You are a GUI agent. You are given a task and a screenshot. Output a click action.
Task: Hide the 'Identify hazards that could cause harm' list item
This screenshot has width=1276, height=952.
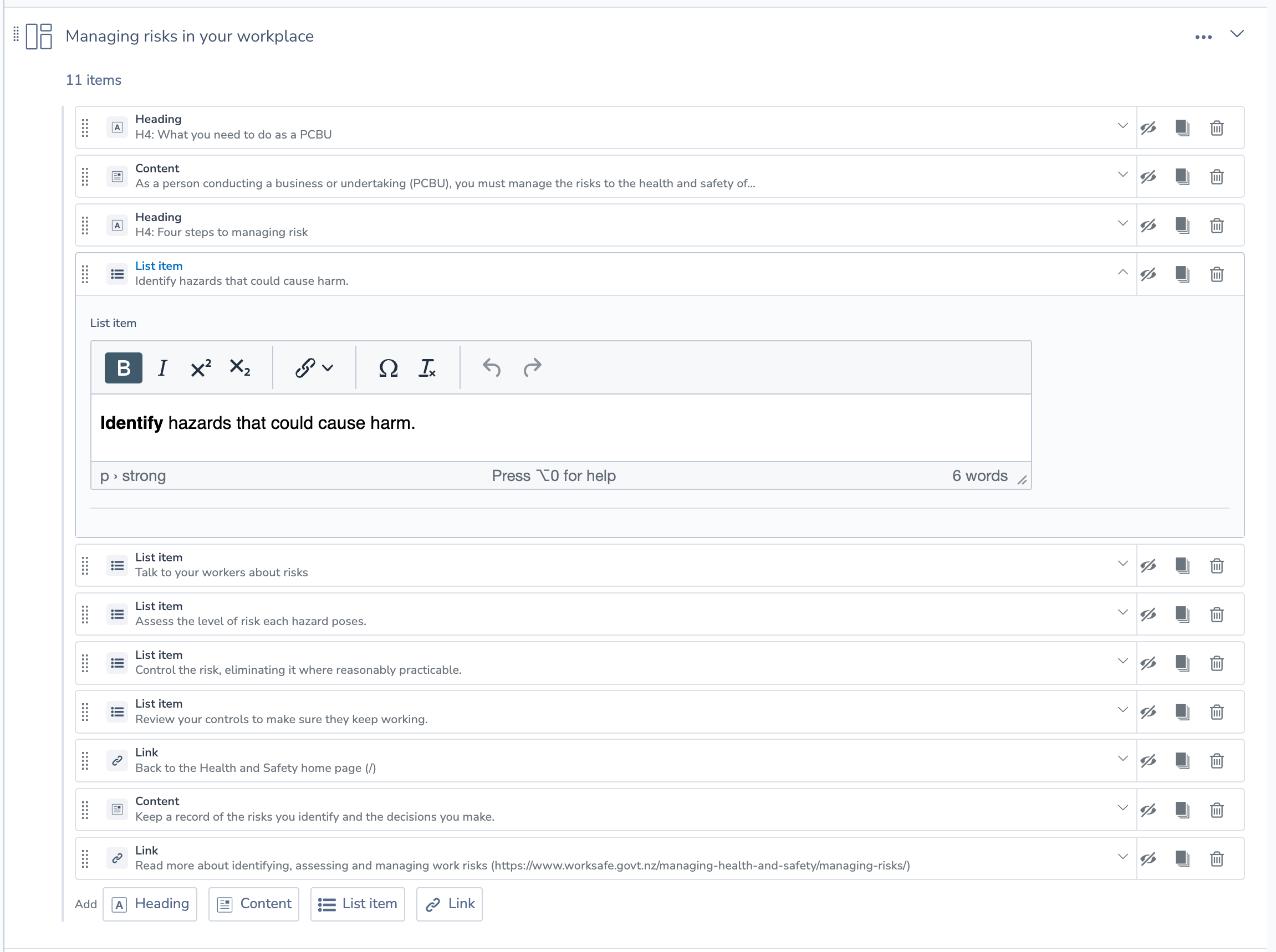click(1148, 274)
